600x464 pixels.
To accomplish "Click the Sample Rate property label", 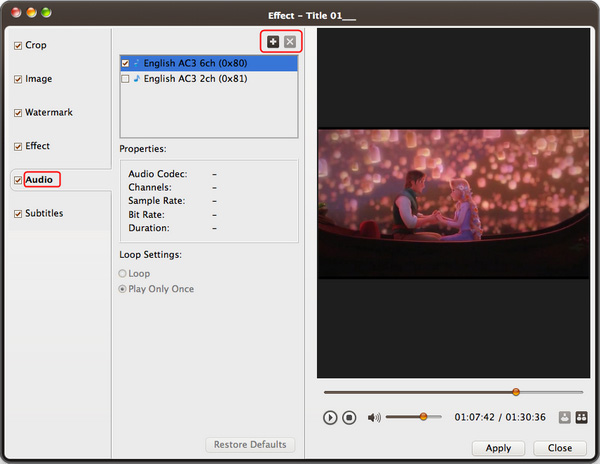I will 157,201.
